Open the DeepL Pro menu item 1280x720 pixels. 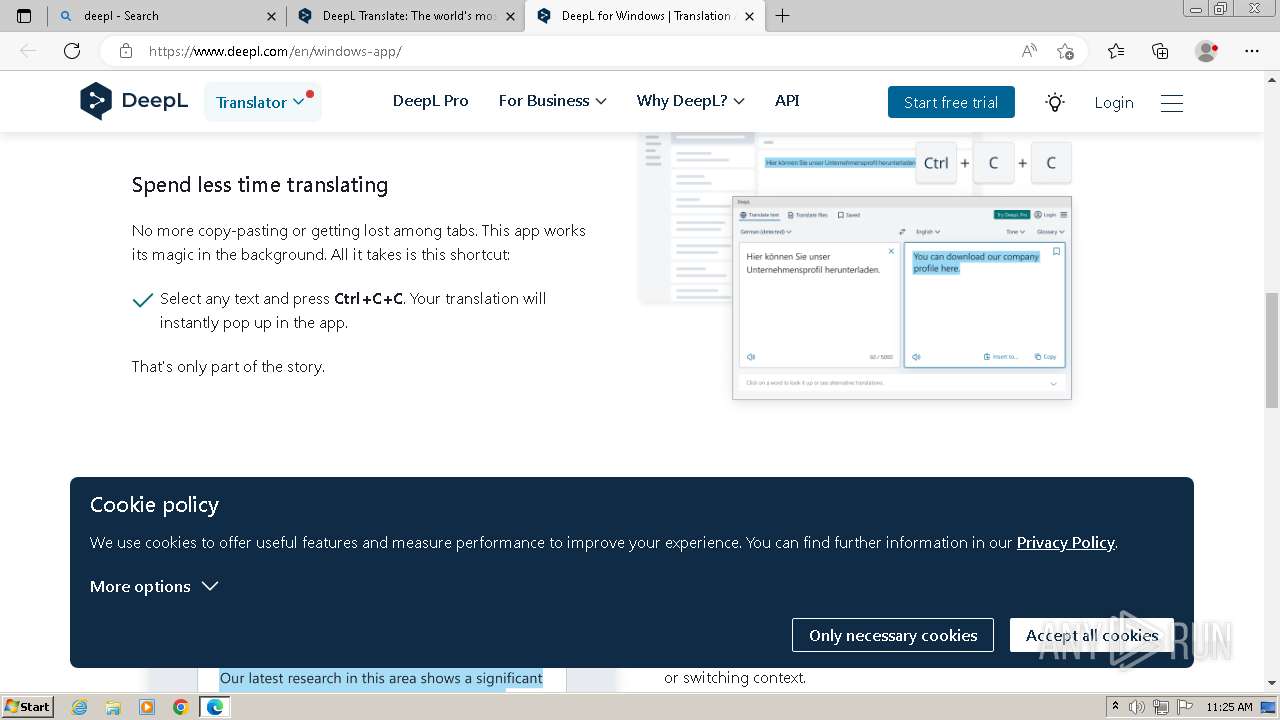pyautogui.click(x=430, y=101)
